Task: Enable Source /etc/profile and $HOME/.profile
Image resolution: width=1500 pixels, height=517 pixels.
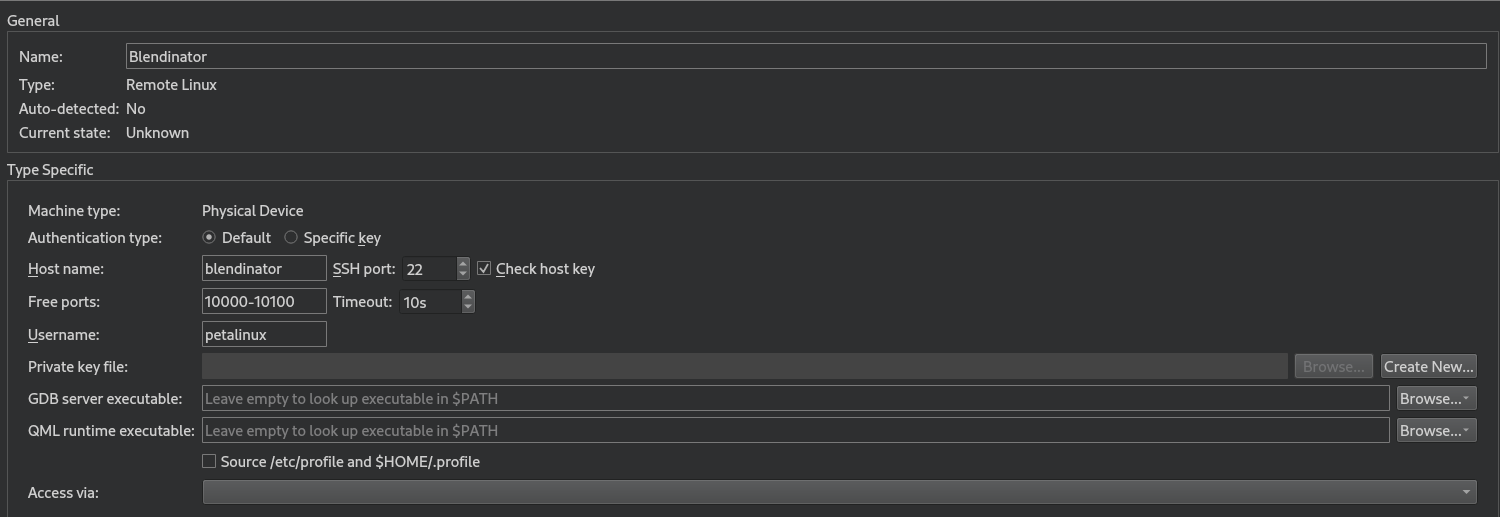Action: [209, 462]
